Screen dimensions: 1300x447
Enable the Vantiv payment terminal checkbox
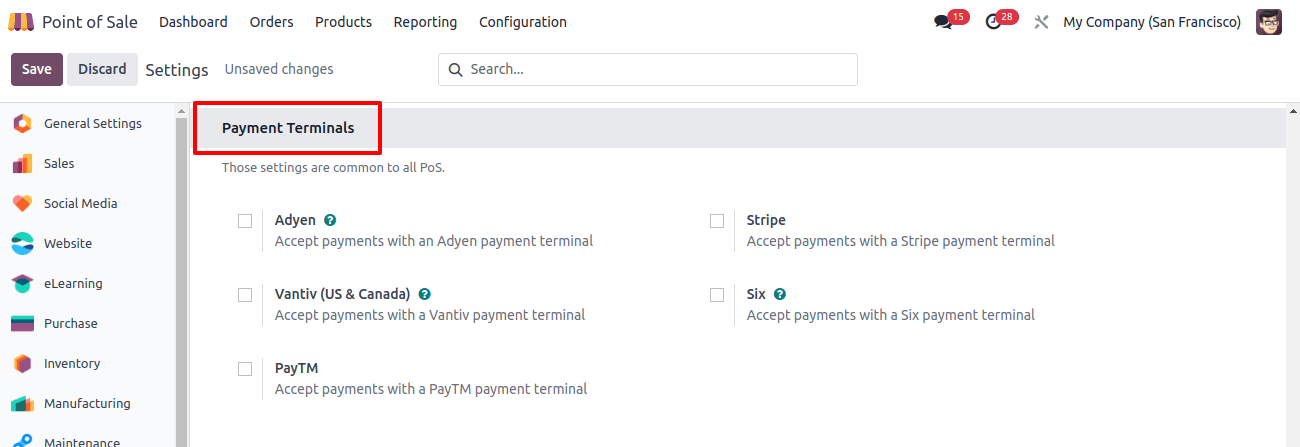pos(245,295)
